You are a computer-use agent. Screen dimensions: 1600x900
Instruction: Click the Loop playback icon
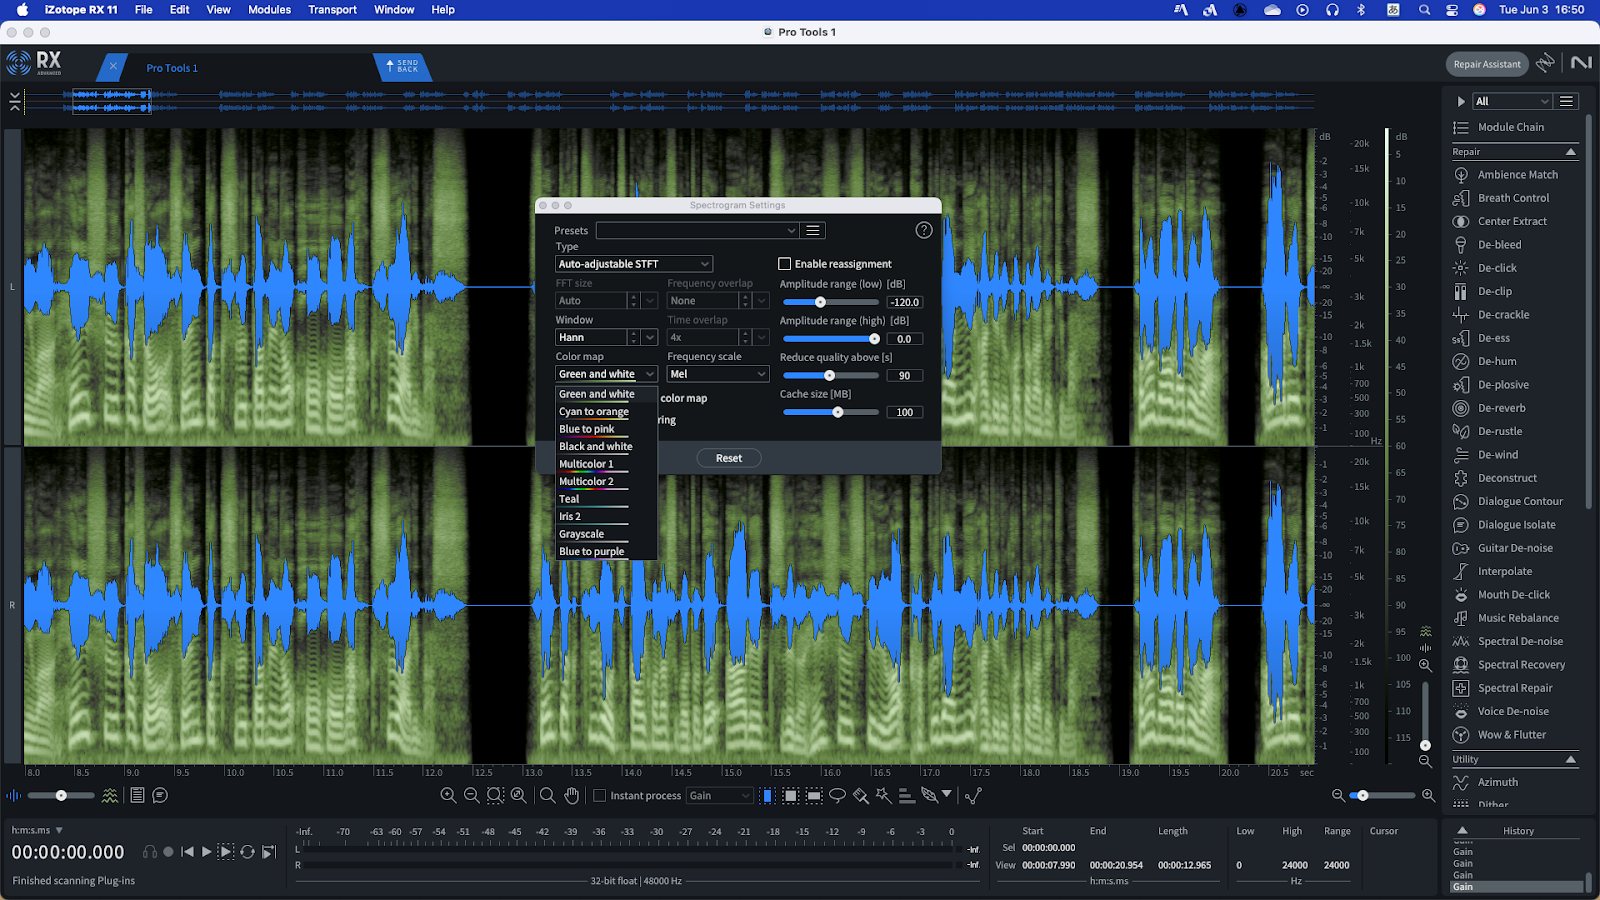point(247,852)
